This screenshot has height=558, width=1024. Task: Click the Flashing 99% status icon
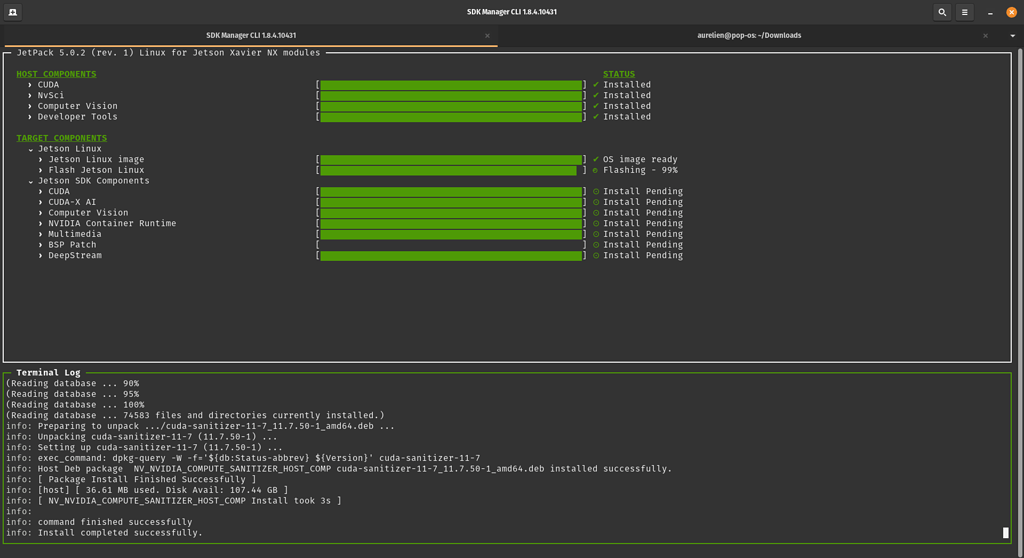pyautogui.click(x=596, y=171)
